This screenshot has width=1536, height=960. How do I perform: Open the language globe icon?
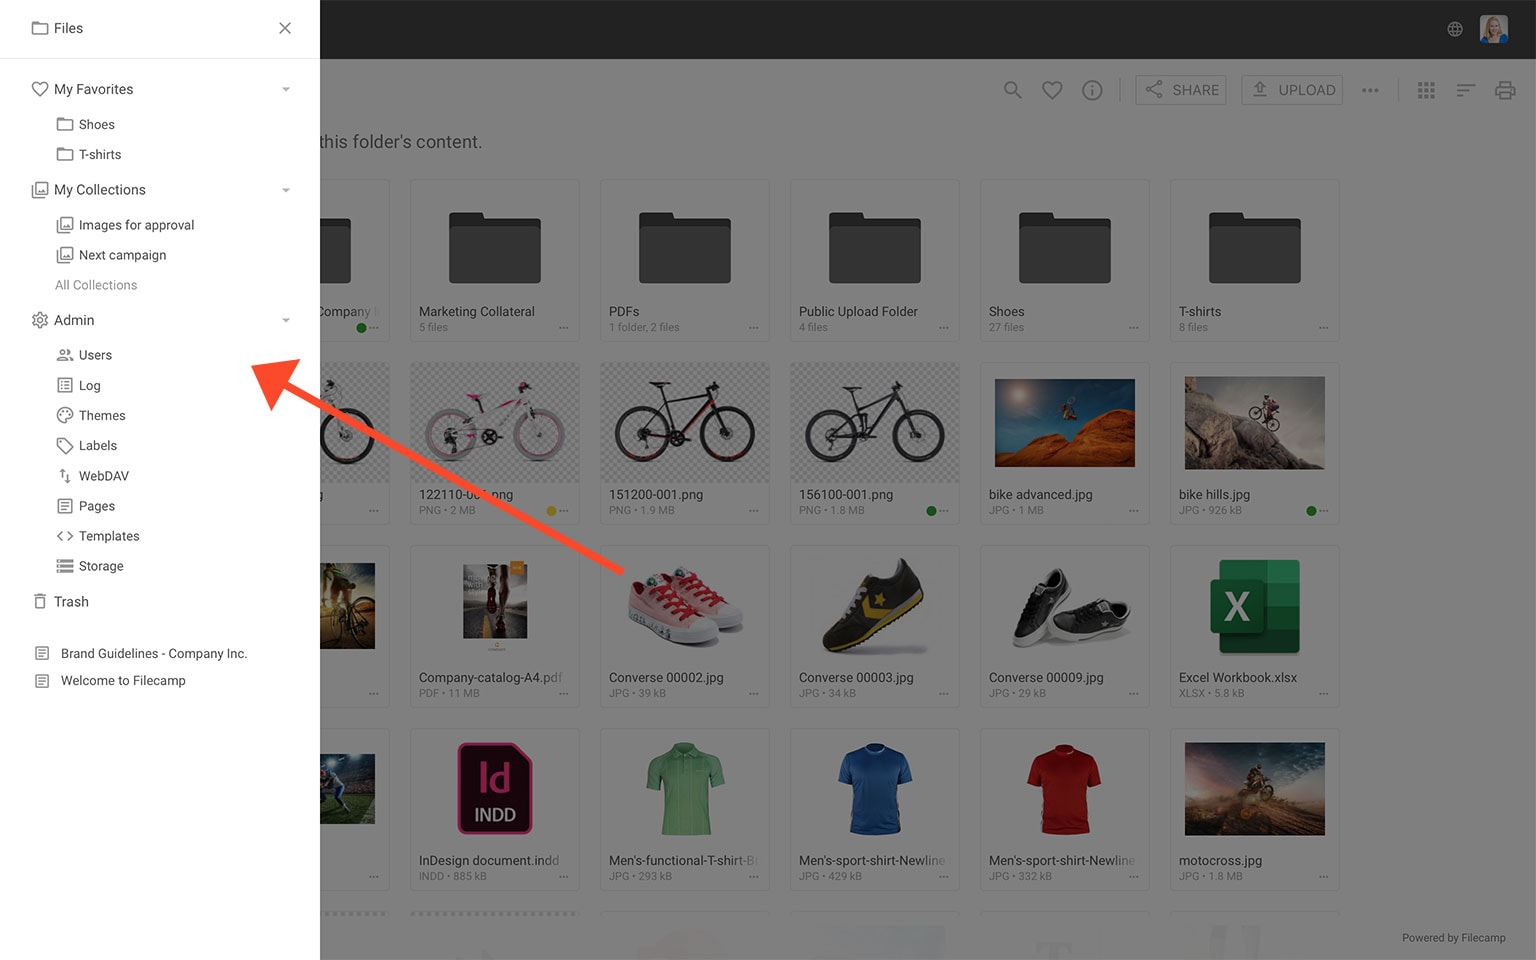point(1455,29)
